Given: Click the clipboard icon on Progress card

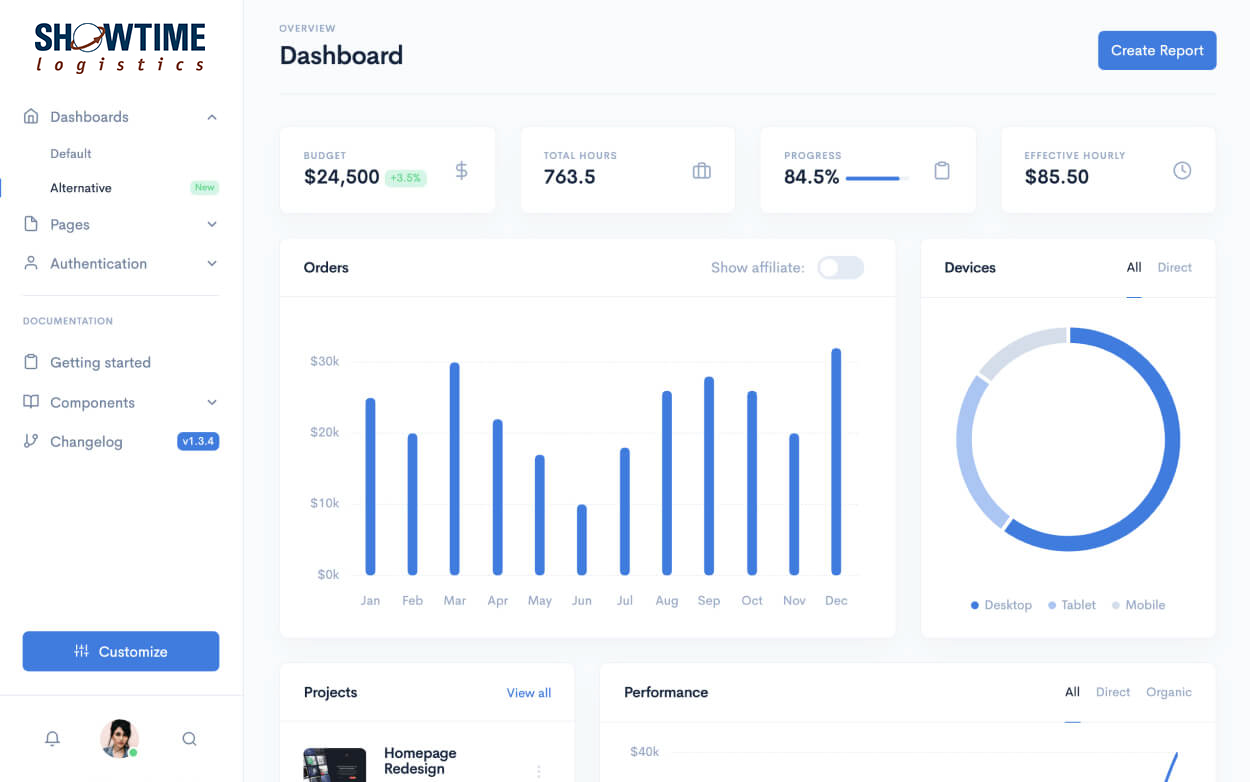Looking at the screenshot, I should click(942, 171).
